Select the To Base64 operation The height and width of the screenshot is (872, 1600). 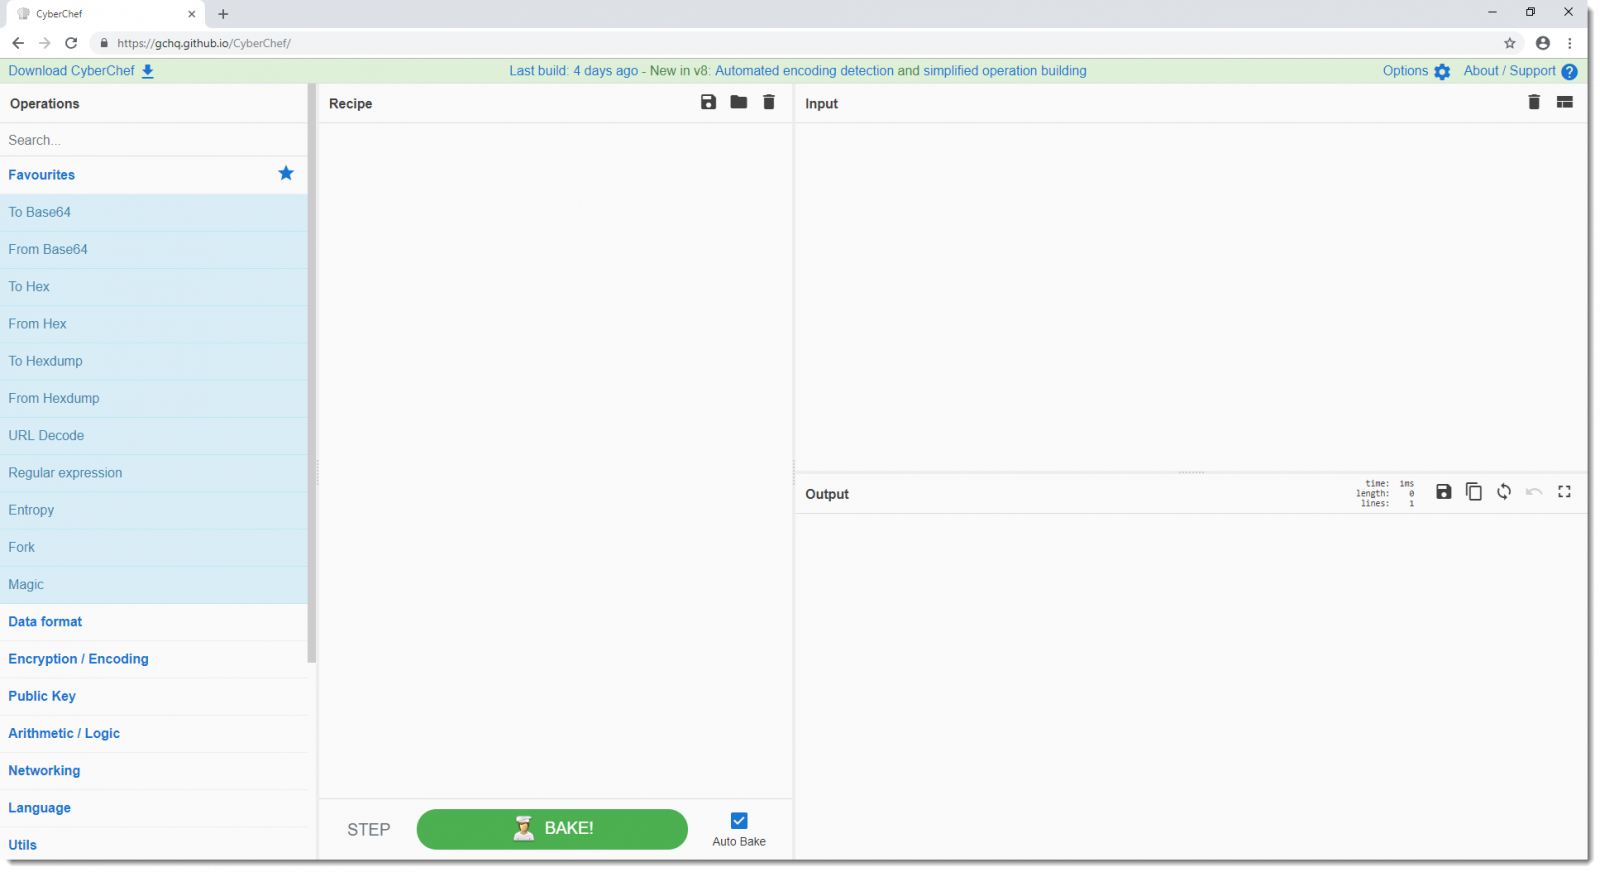pyautogui.click(x=154, y=212)
